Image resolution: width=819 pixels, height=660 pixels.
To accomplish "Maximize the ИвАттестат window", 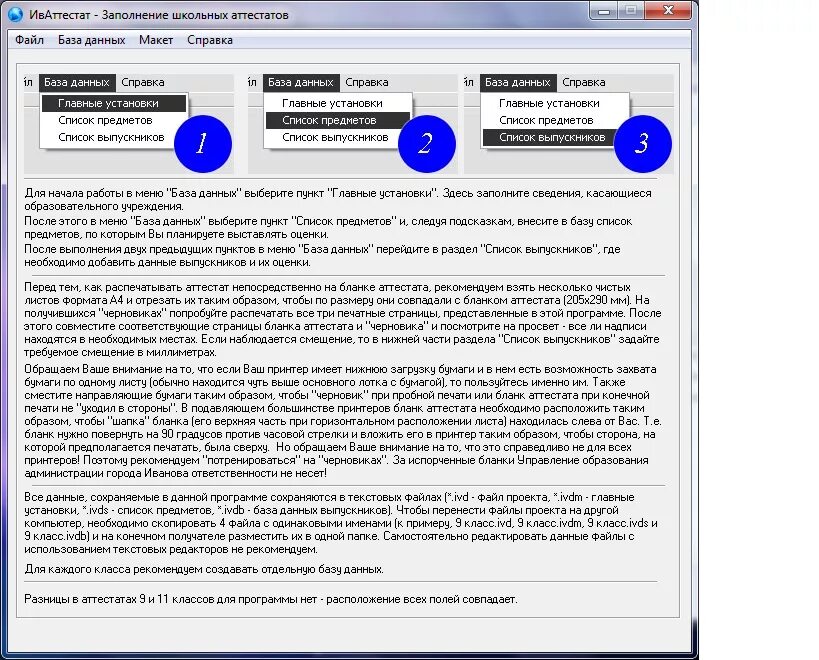I will click(x=630, y=10).
